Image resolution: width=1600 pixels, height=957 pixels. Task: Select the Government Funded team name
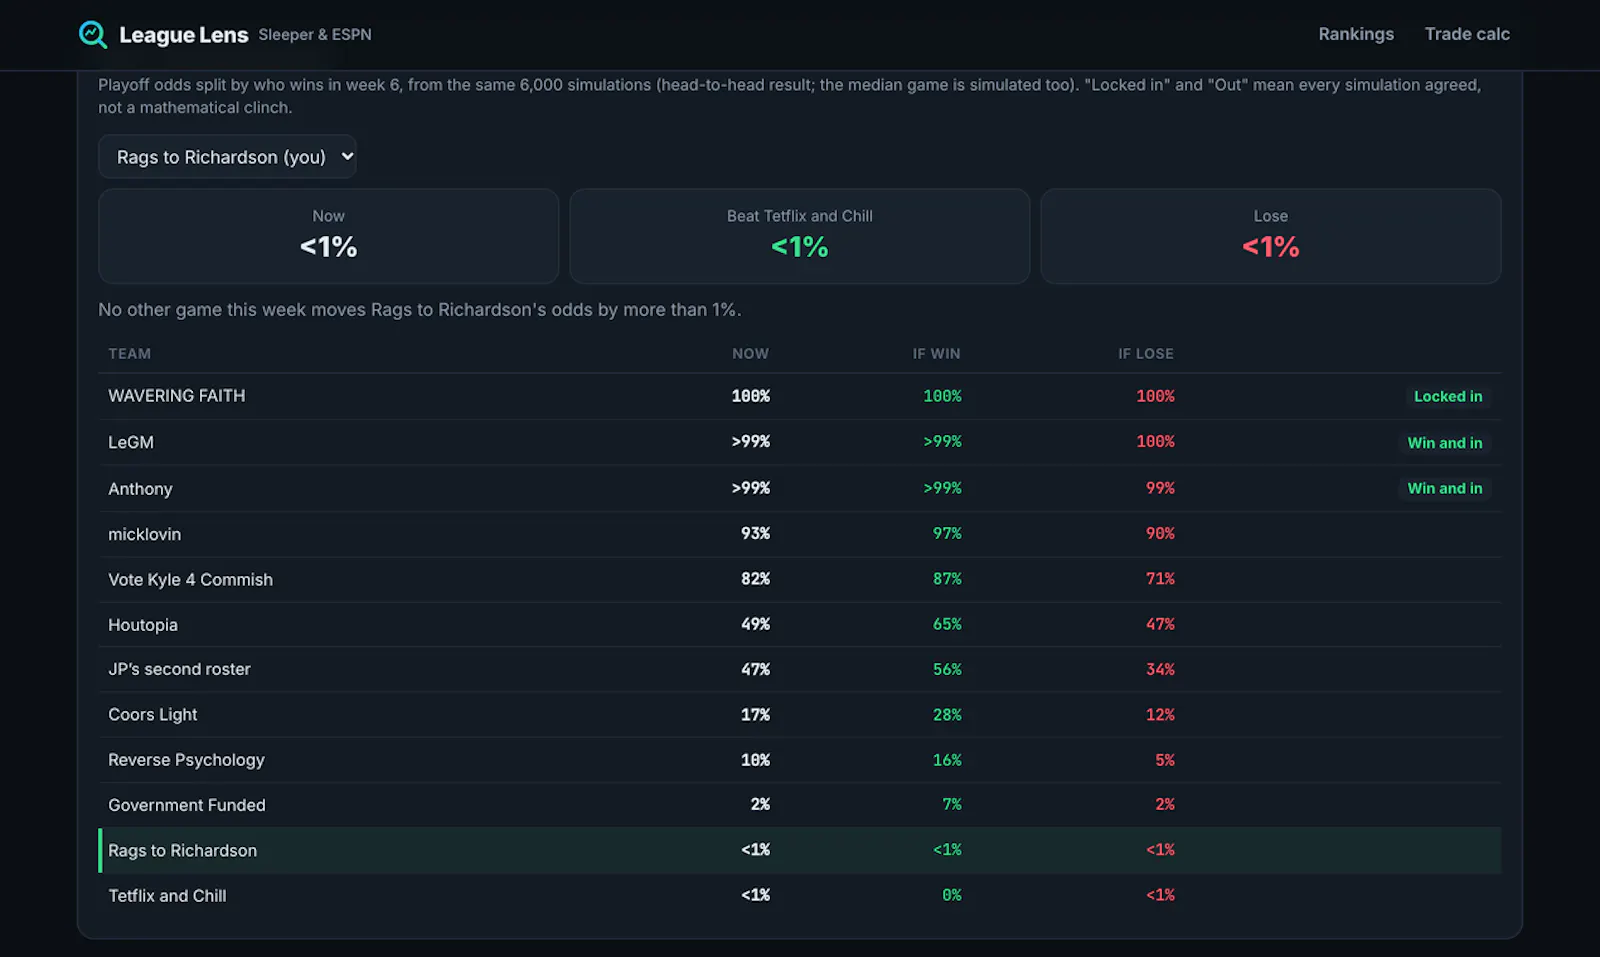[187, 805]
